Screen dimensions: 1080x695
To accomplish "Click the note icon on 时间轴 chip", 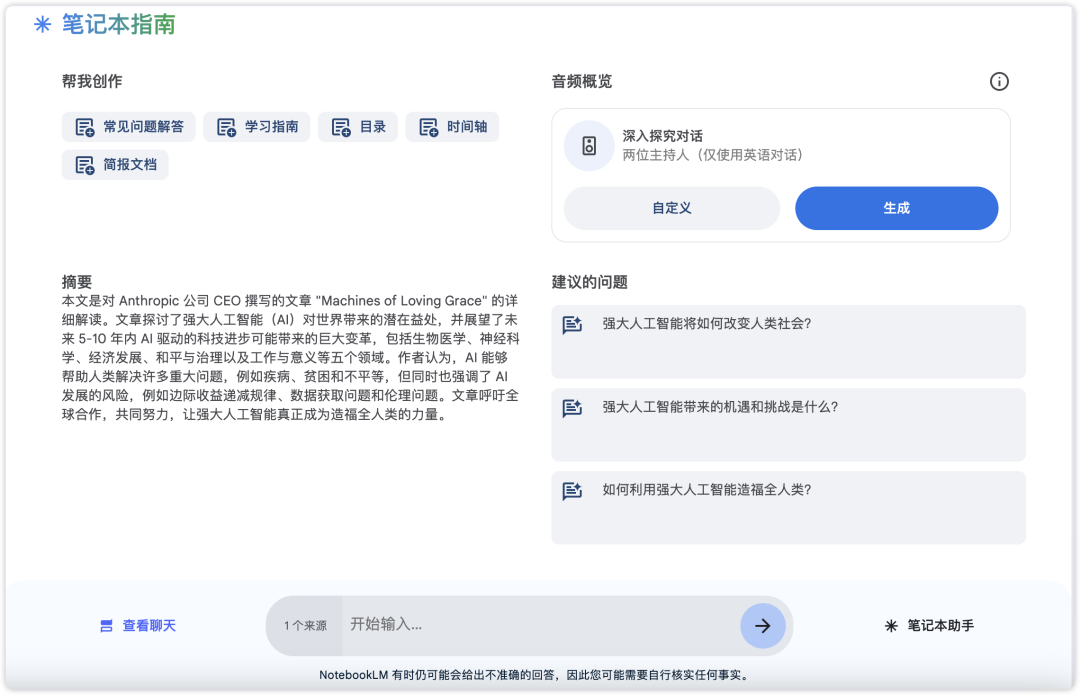I will pos(427,127).
